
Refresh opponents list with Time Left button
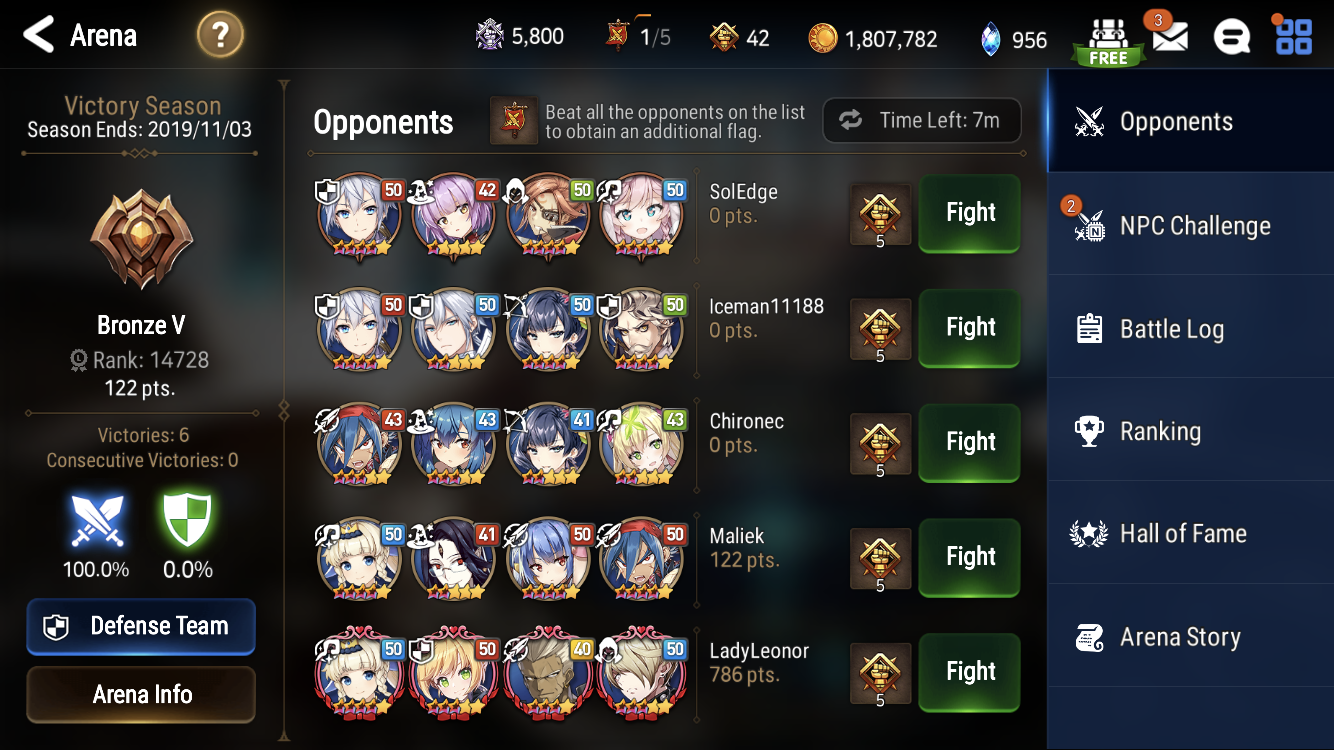coord(922,120)
